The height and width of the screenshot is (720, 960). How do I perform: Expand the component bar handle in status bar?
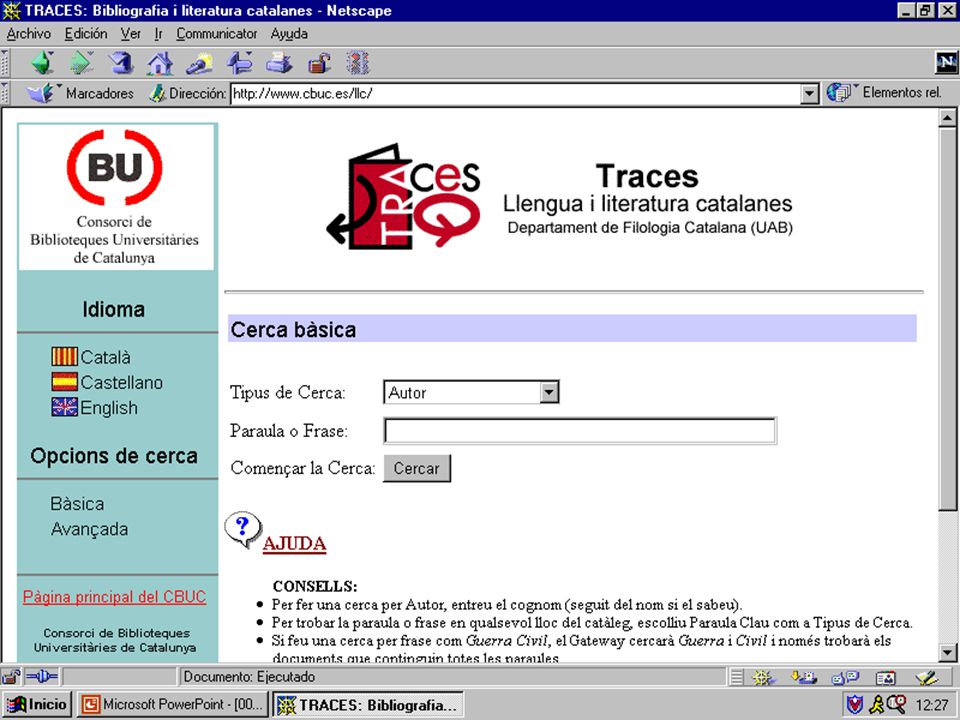pyautogui.click(x=736, y=677)
